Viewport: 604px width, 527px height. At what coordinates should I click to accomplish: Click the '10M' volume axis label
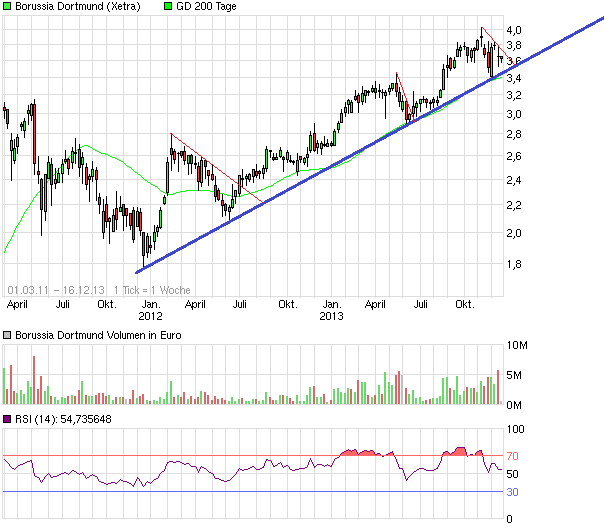517,345
